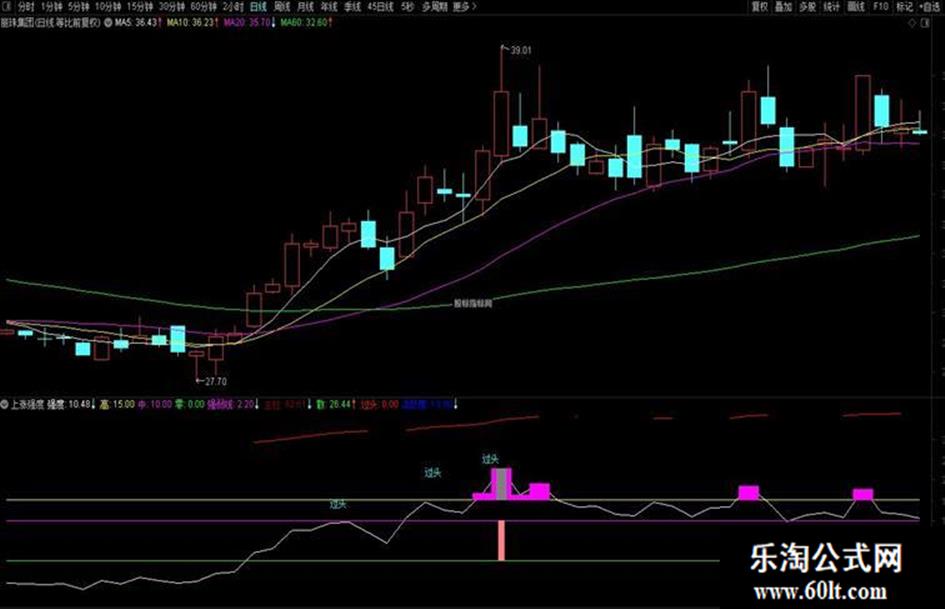
Task: Select the 月线 monthly chart tab
Action: (x=306, y=7)
